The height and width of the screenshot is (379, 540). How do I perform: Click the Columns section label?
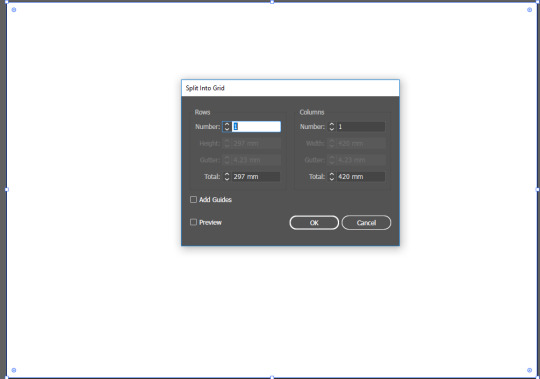312,112
